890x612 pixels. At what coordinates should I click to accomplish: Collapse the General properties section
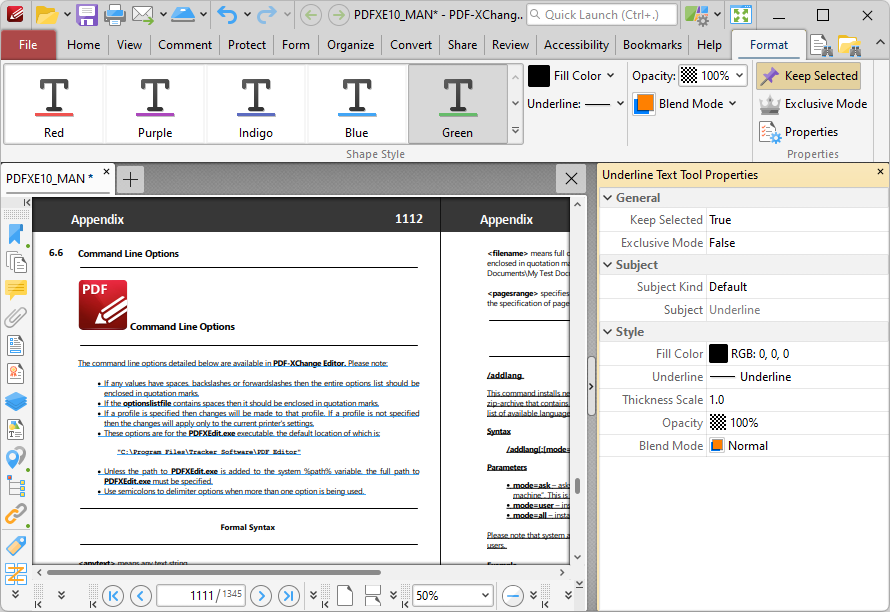pos(607,198)
